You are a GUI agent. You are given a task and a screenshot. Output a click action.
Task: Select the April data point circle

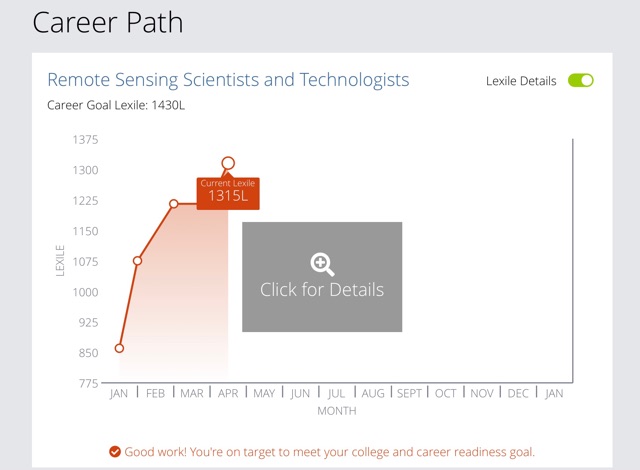228,163
